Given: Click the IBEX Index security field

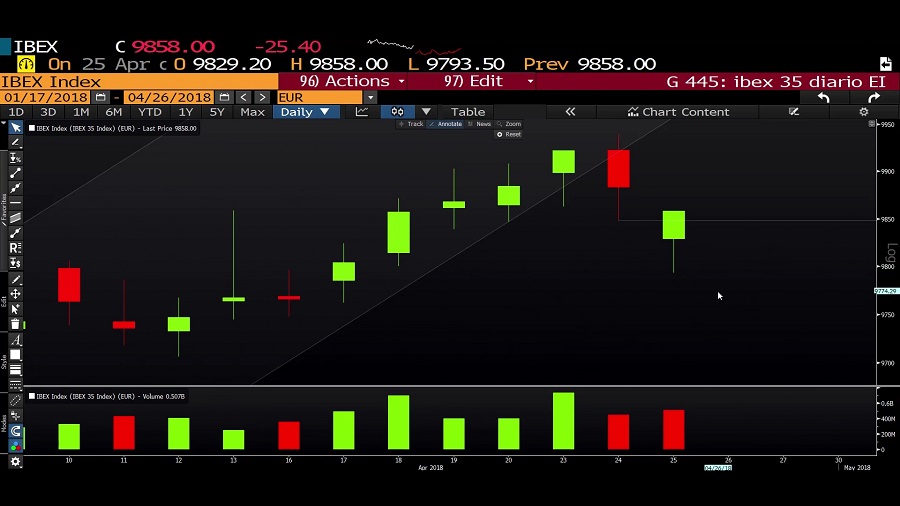Looking at the screenshot, I should pos(139,81).
